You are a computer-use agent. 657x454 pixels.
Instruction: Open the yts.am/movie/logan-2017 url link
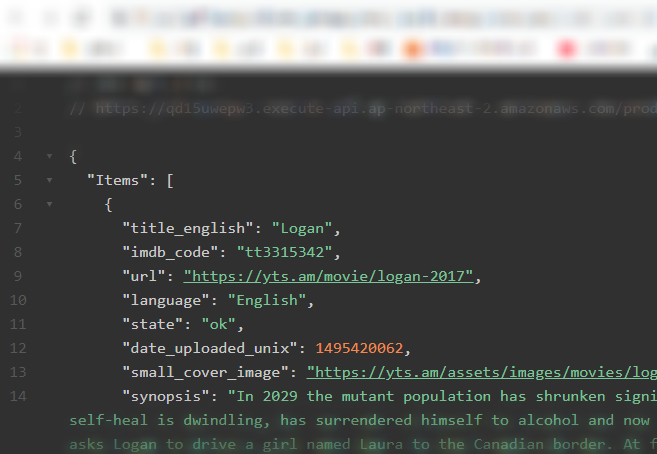328,276
